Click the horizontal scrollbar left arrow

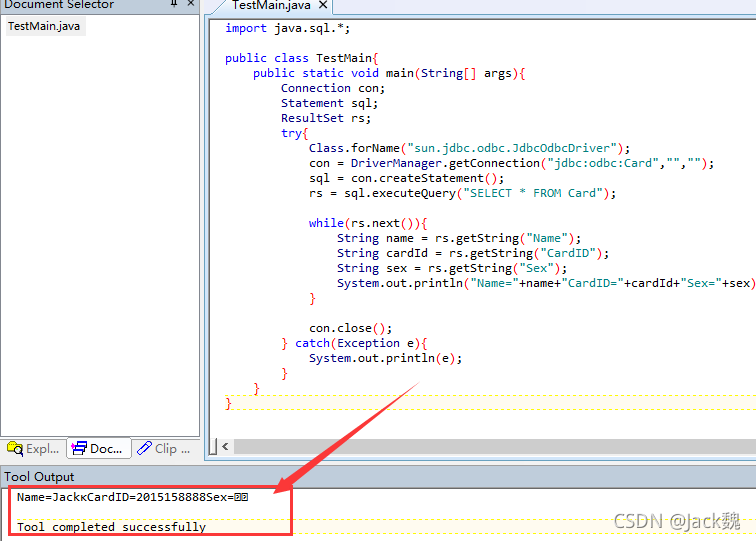225,446
